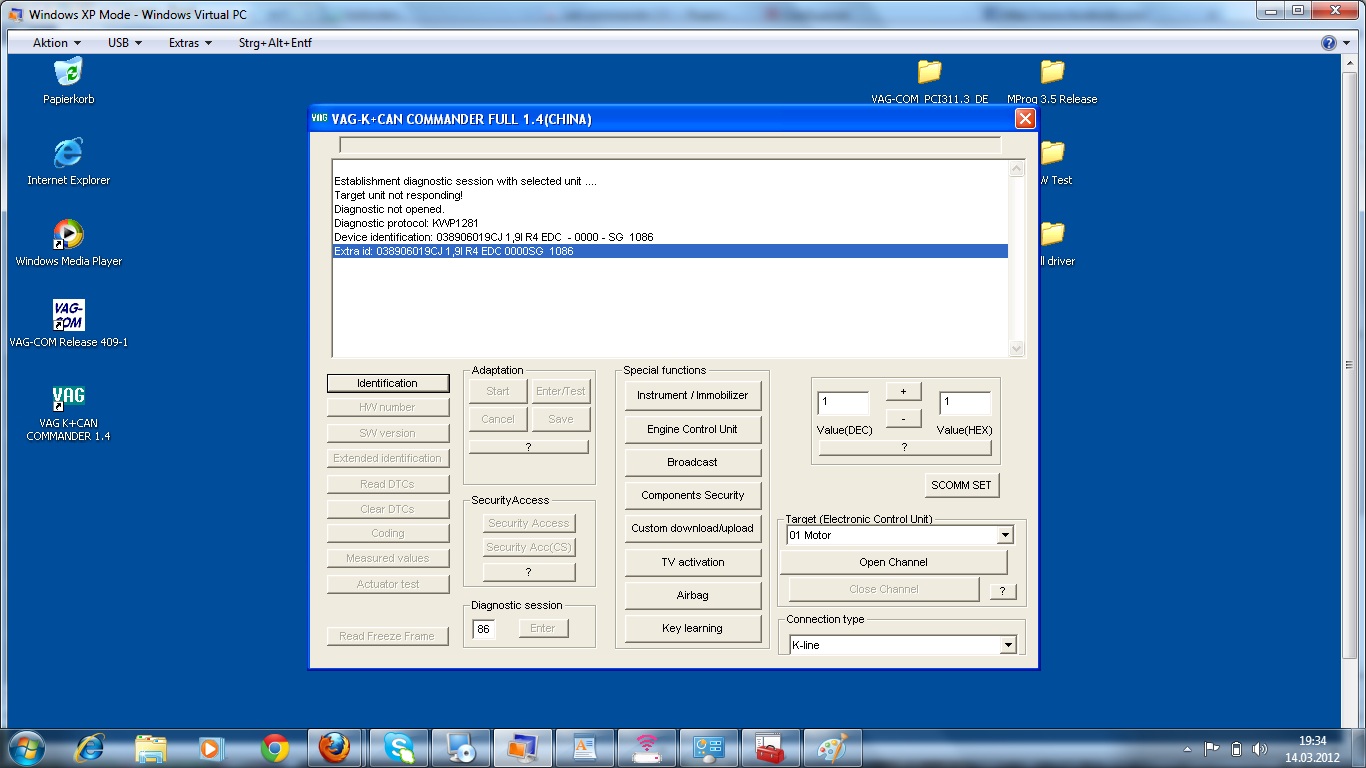
Task: Open Engine Control Unit special function
Action: 693,429
